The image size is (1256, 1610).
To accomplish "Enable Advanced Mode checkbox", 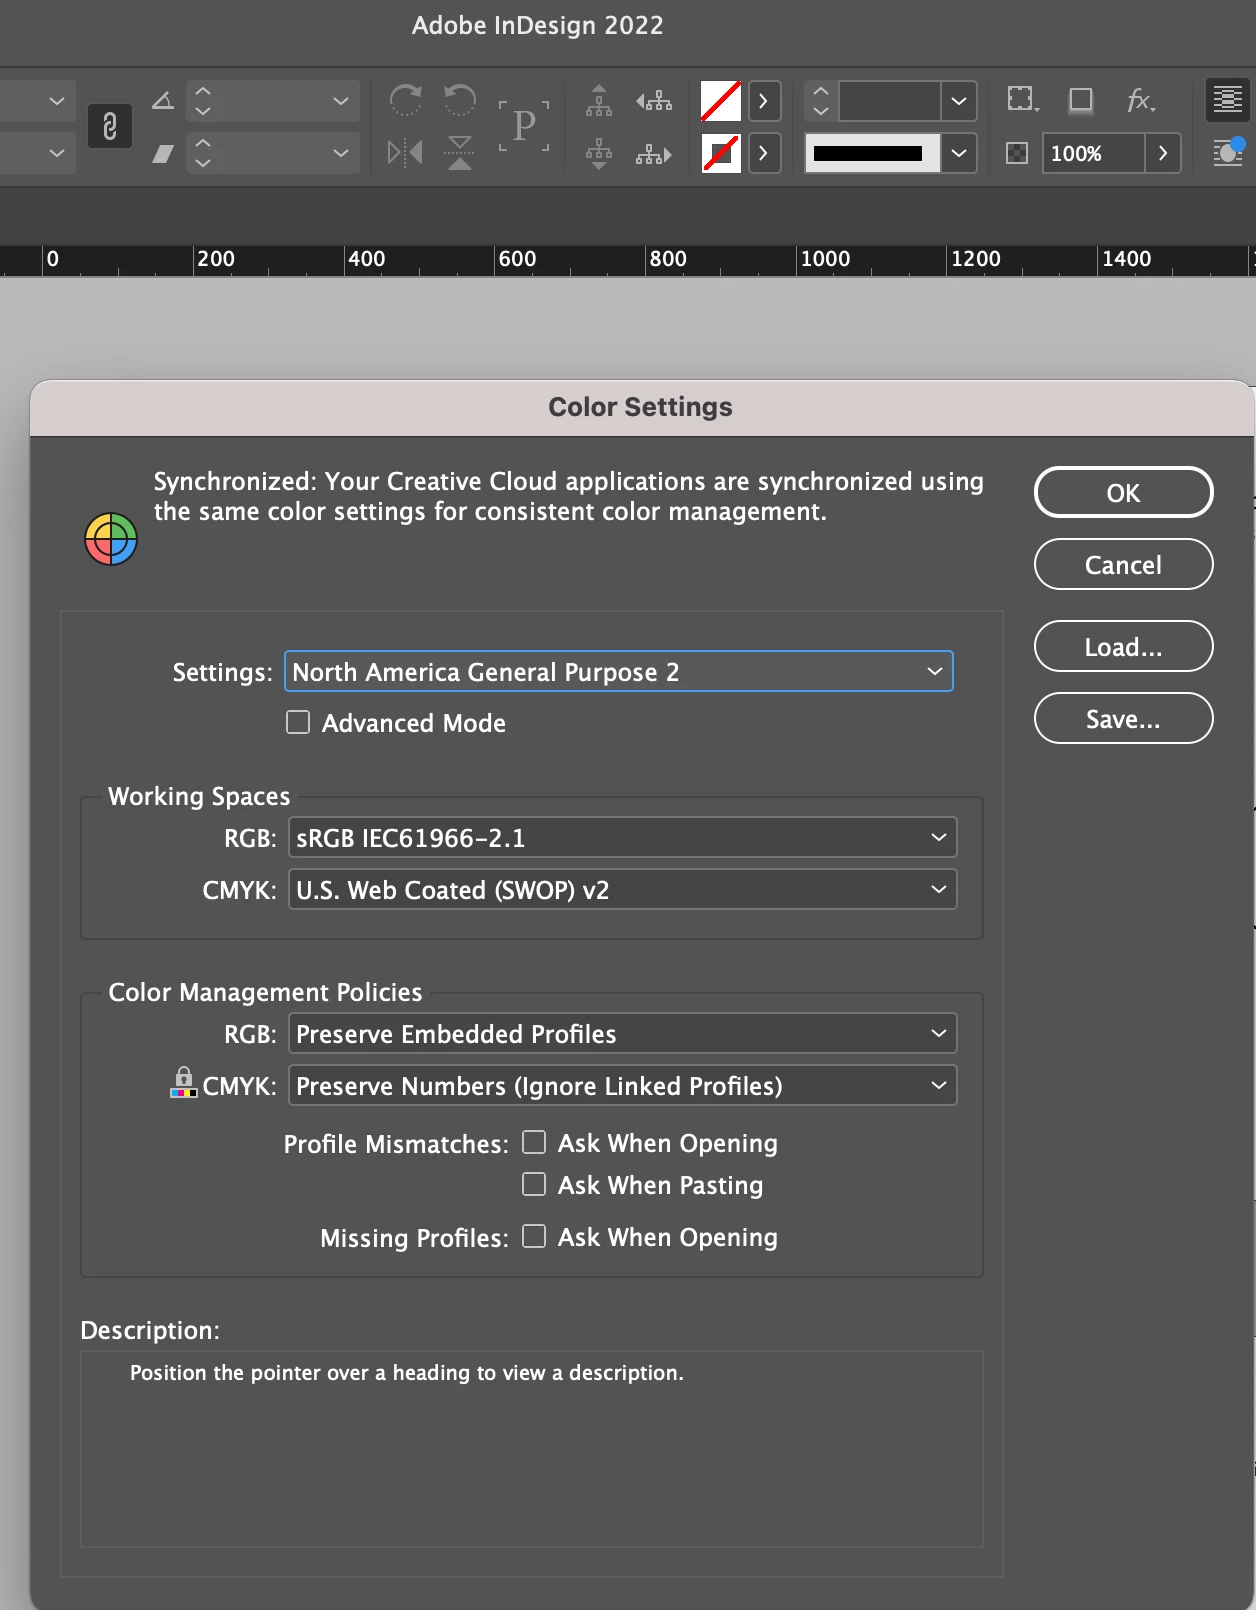I will [298, 722].
